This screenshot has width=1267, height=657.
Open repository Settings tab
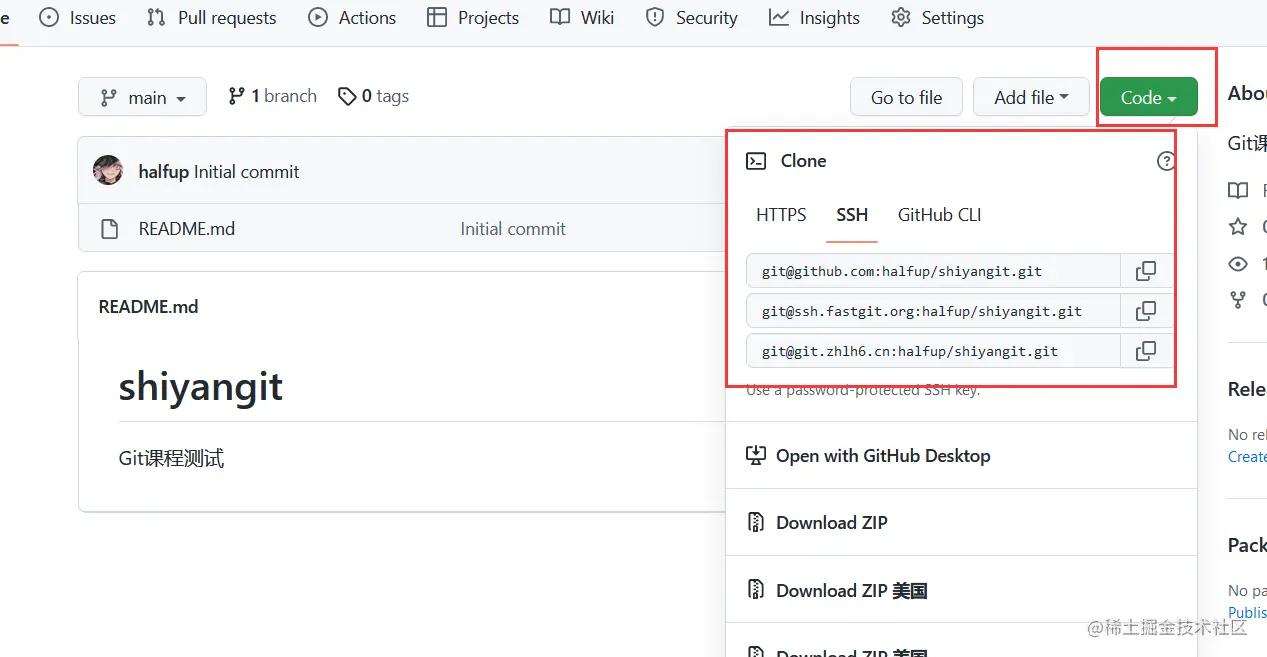coord(937,18)
